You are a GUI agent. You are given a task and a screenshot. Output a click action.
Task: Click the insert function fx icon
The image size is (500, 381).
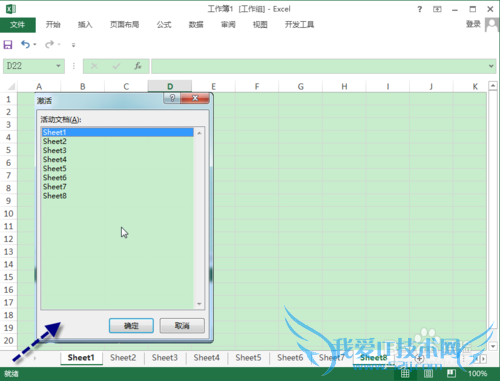138,66
